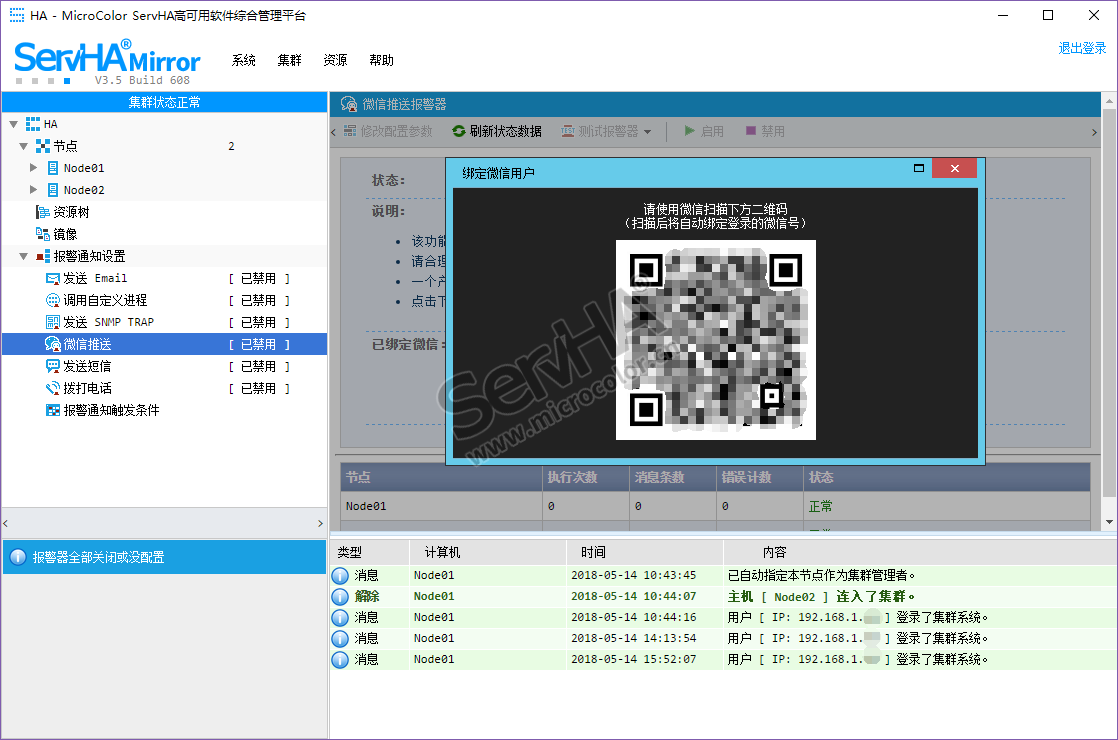
Task: Collapse the 节点 nodes branch
Action: pyautogui.click(x=23, y=146)
